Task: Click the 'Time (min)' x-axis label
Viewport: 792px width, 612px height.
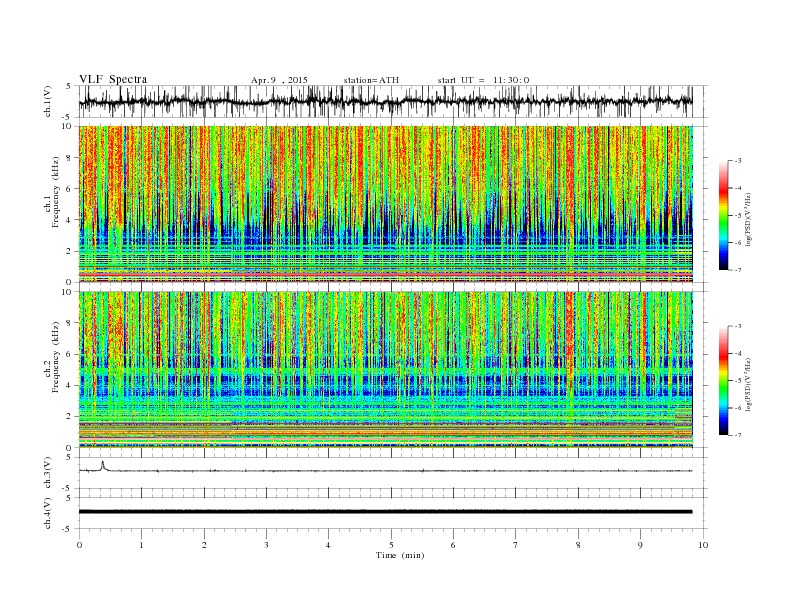Action: point(400,555)
